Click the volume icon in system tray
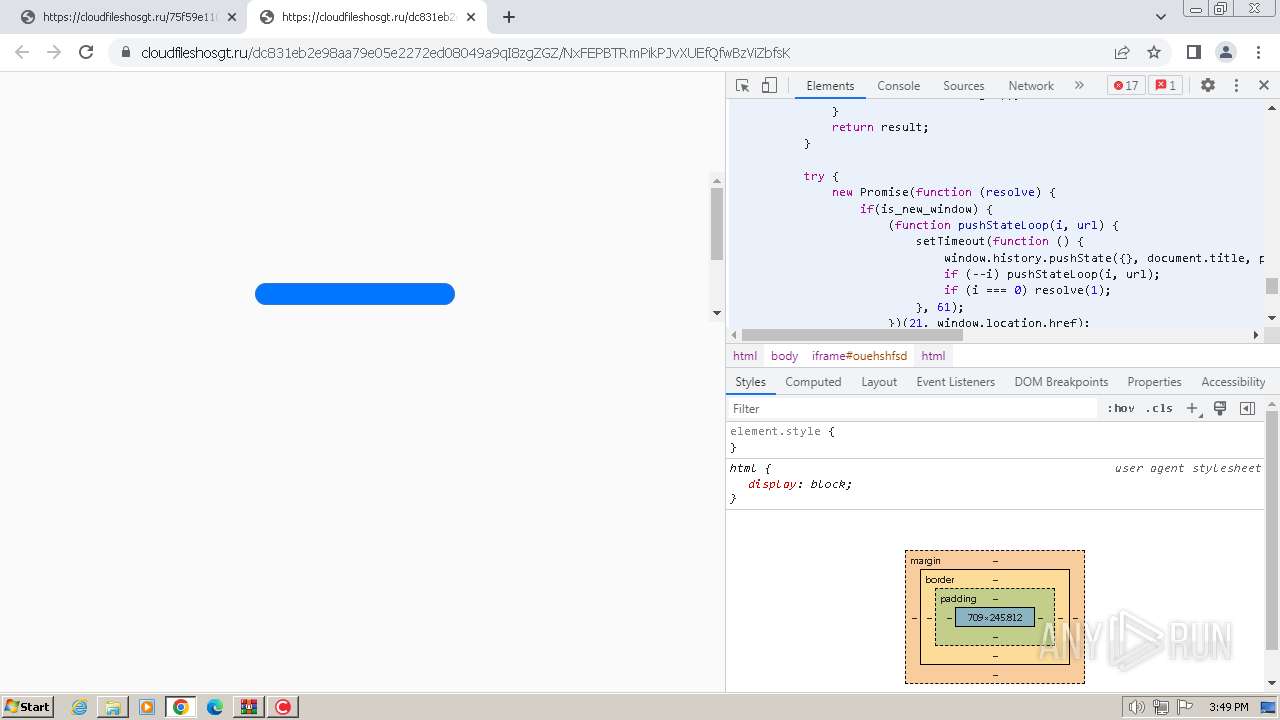1280x720 pixels. tap(1136, 707)
